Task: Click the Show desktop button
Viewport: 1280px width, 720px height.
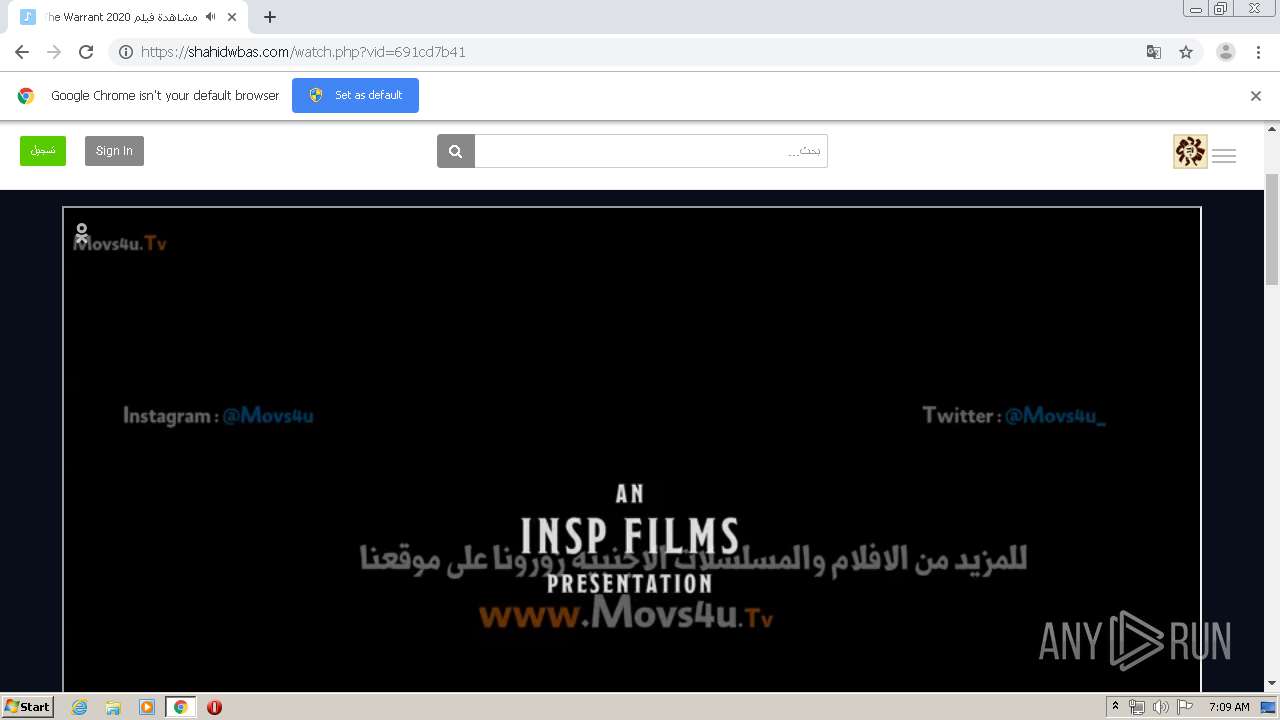Action: click(1269, 707)
